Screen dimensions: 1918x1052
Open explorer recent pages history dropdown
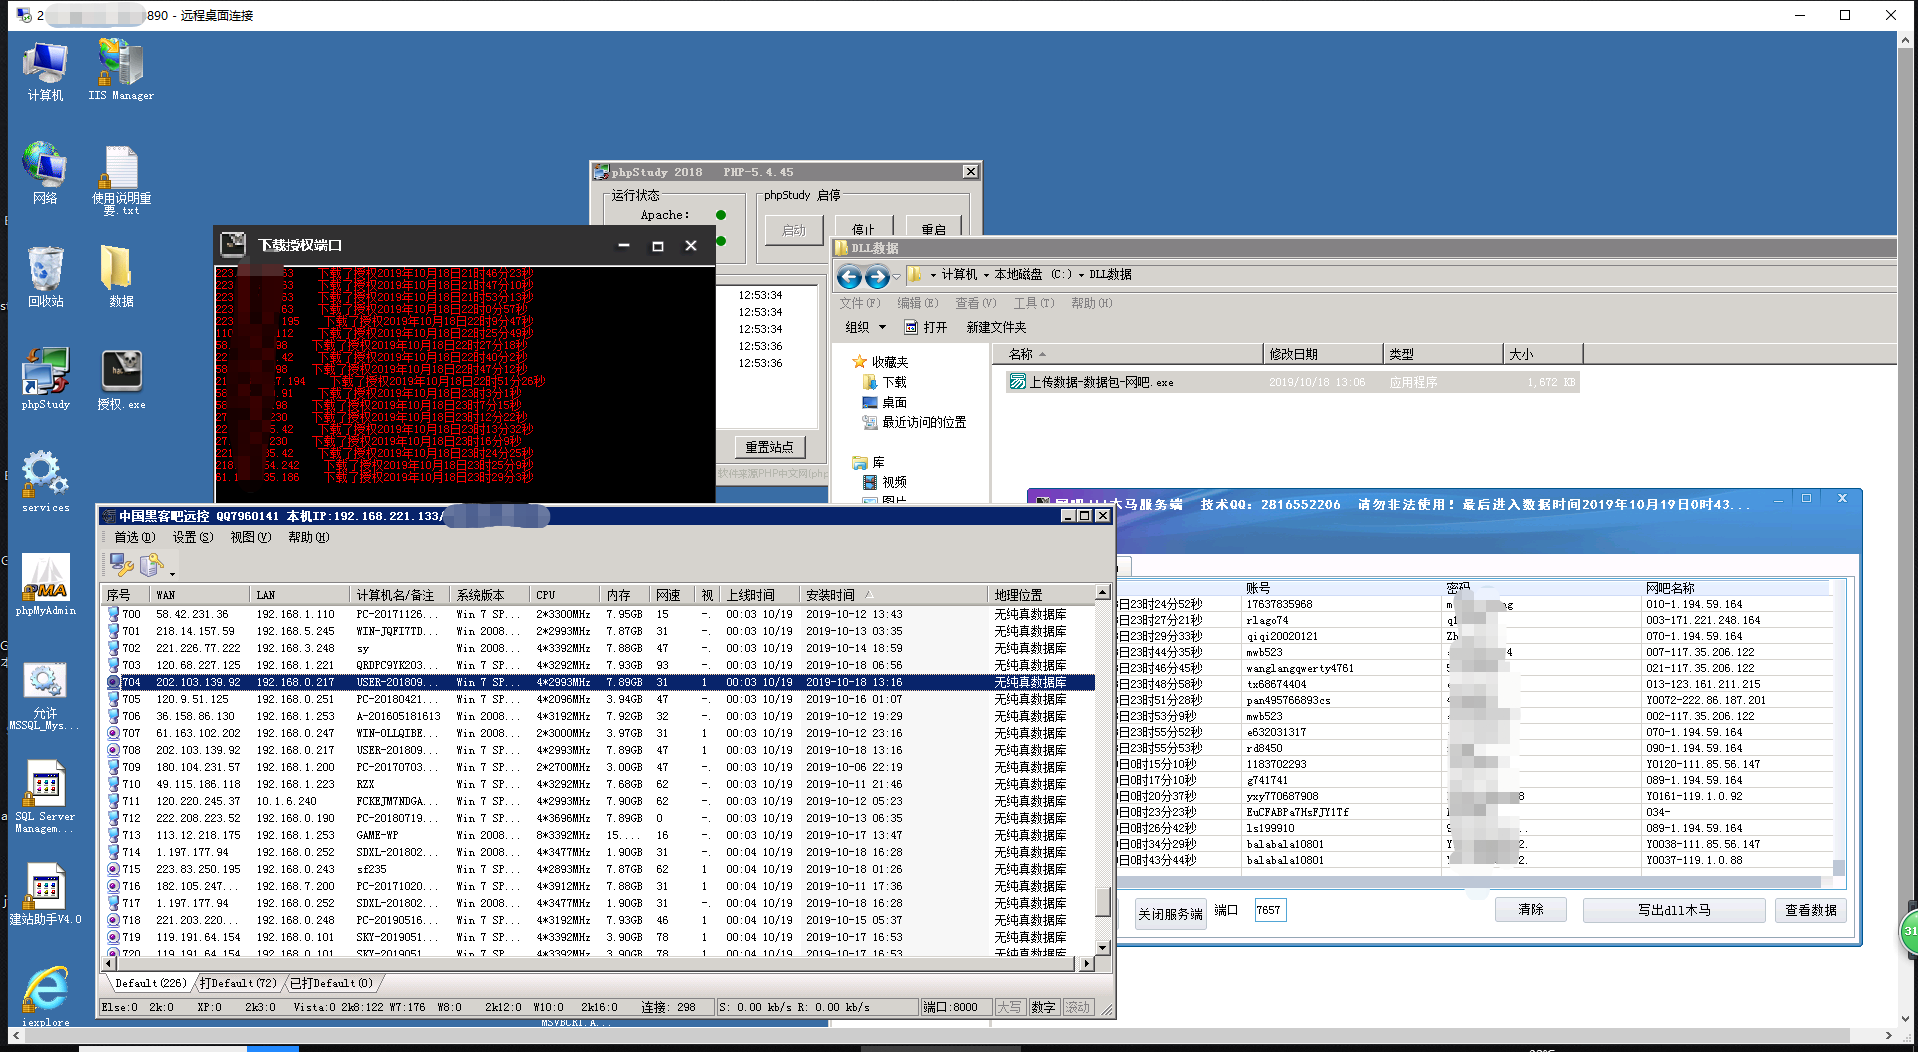(897, 276)
